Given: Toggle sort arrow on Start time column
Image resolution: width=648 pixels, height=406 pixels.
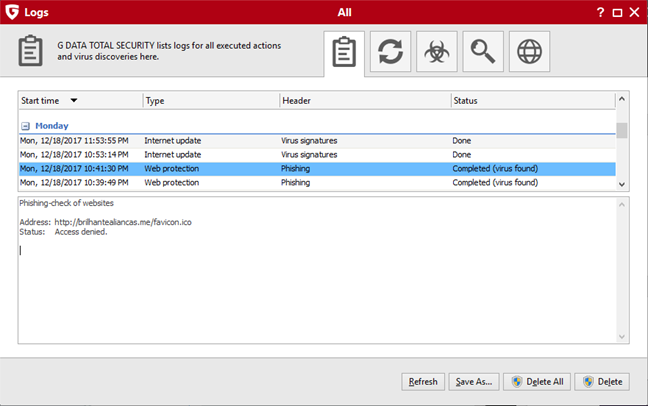Looking at the screenshot, I should [74, 101].
